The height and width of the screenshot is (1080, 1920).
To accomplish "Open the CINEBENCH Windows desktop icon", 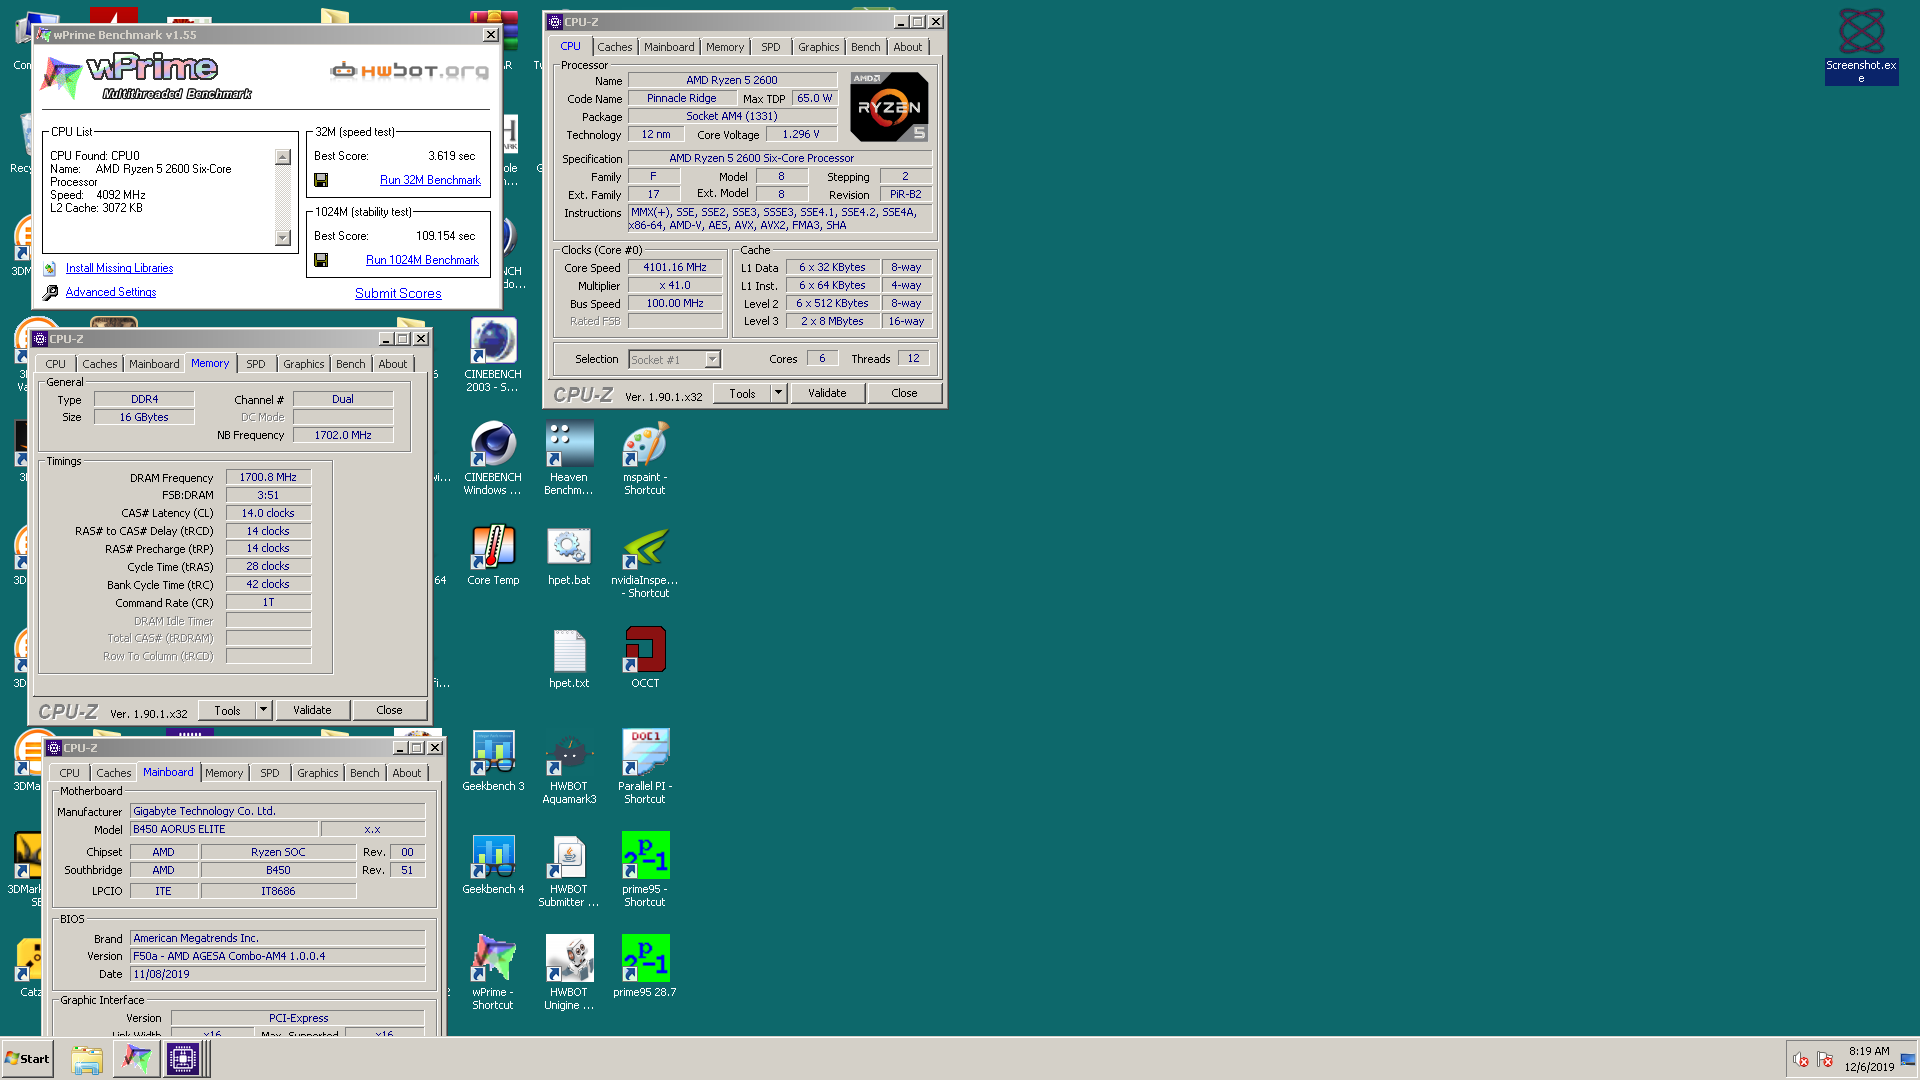I will (493, 458).
